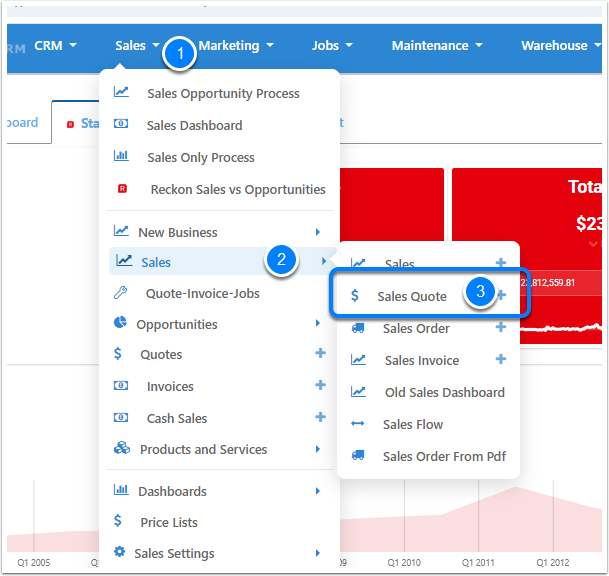This screenshot has width=609, height=576.
Task: Click the 'Q1 2010' axis label on the chart
Action: [x=404, y=562]
